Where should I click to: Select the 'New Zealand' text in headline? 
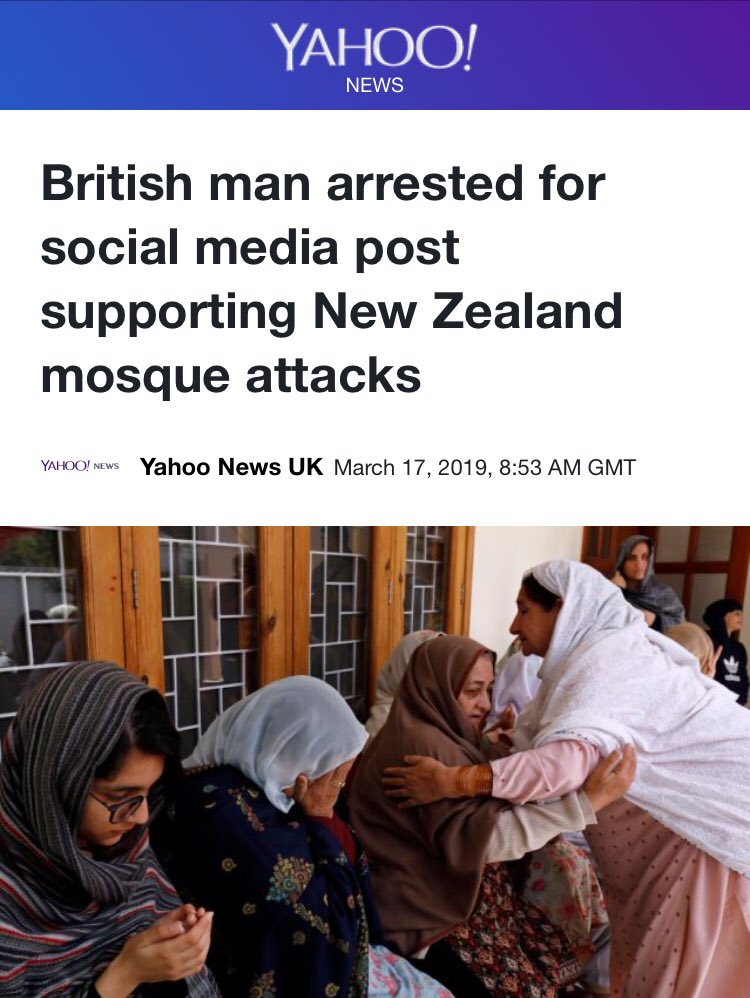click(467, 311)
